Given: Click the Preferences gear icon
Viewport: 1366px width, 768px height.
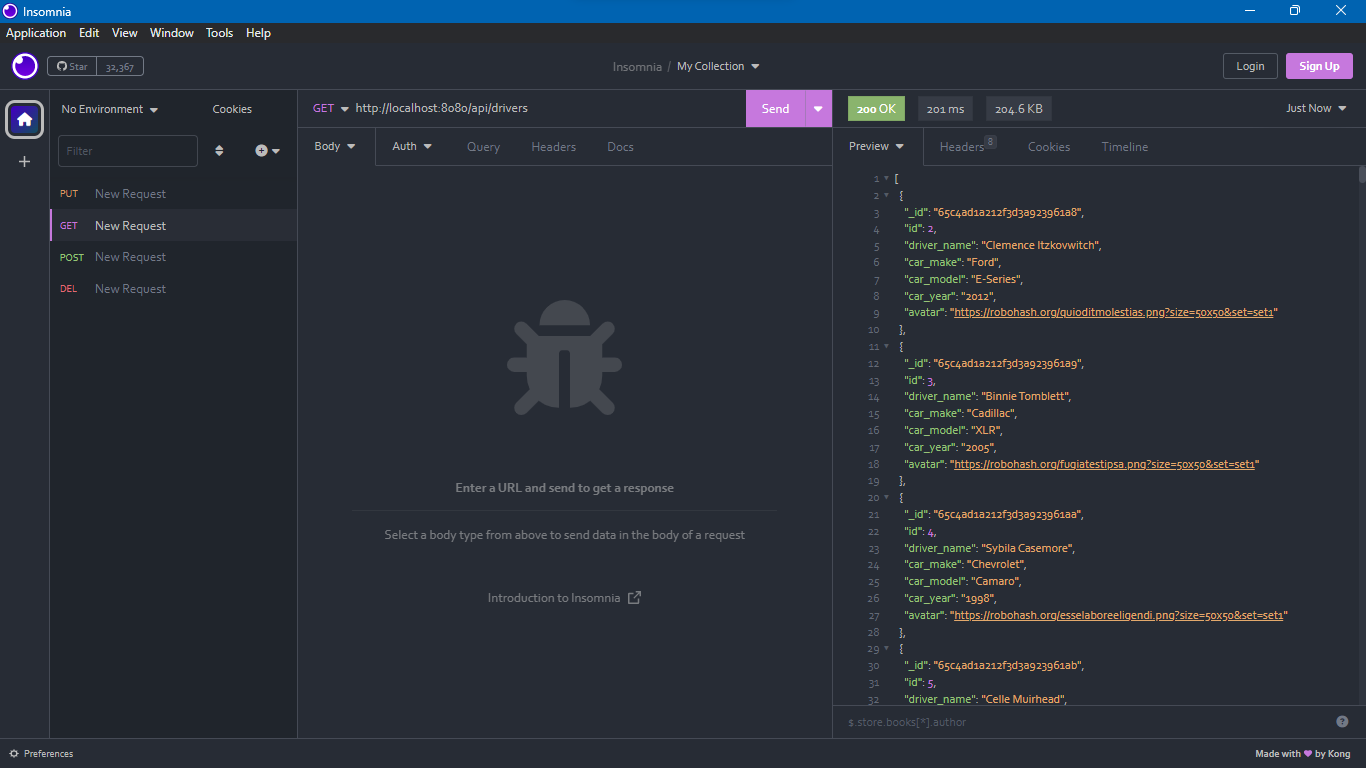Looking at the screenshot, I should point(14,754).
